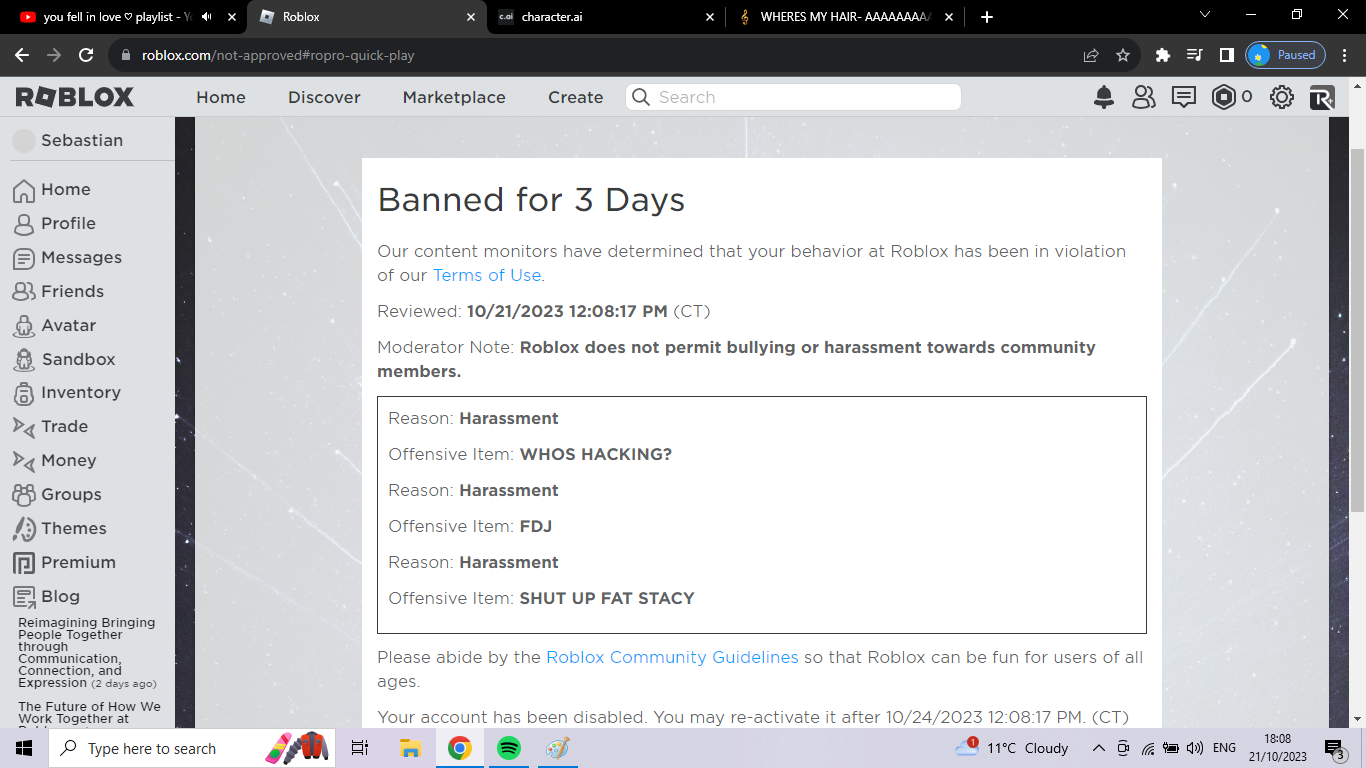This screenshot has height=768, width=1366.
Task: Bookmark this page with the star
Action: (x=1123, y=55)
